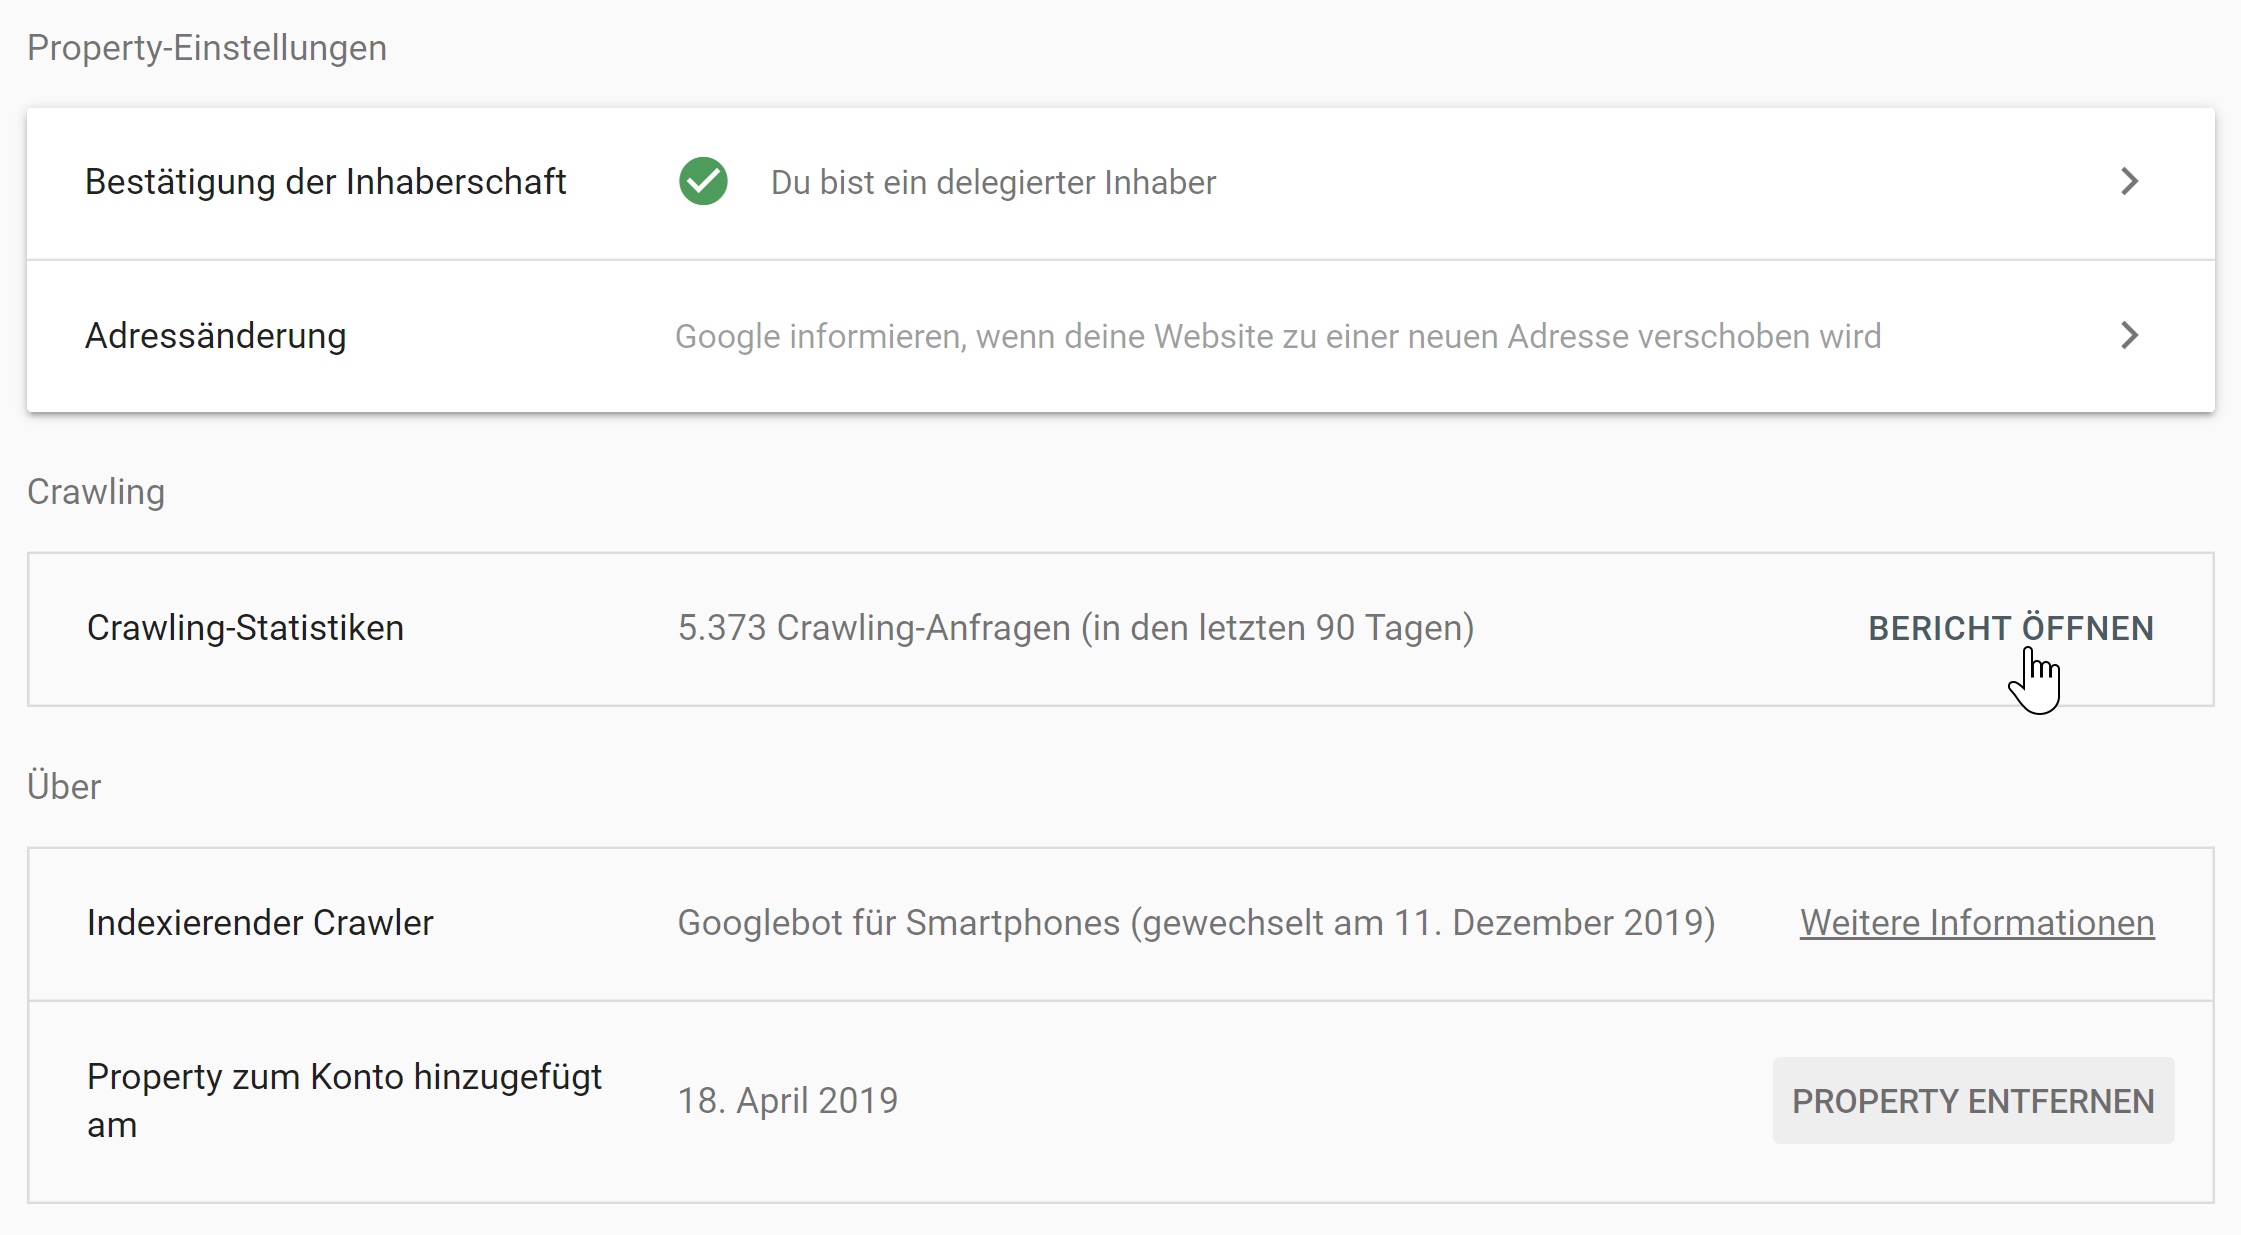The image size is (2241, 1235).
Task: Click the Über section heading
Action: point(64,786)
